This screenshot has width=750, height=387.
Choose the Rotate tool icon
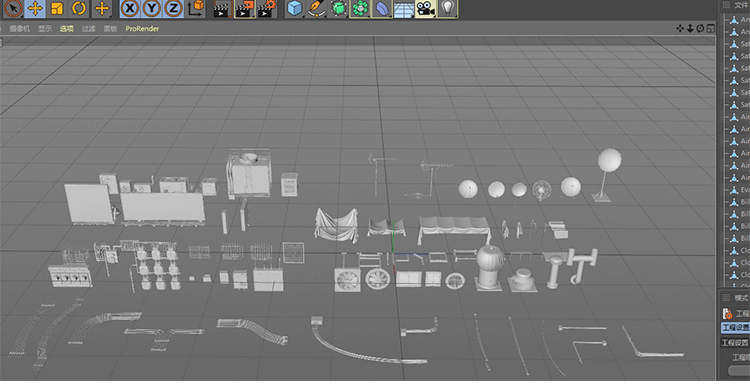coord(79,9)
